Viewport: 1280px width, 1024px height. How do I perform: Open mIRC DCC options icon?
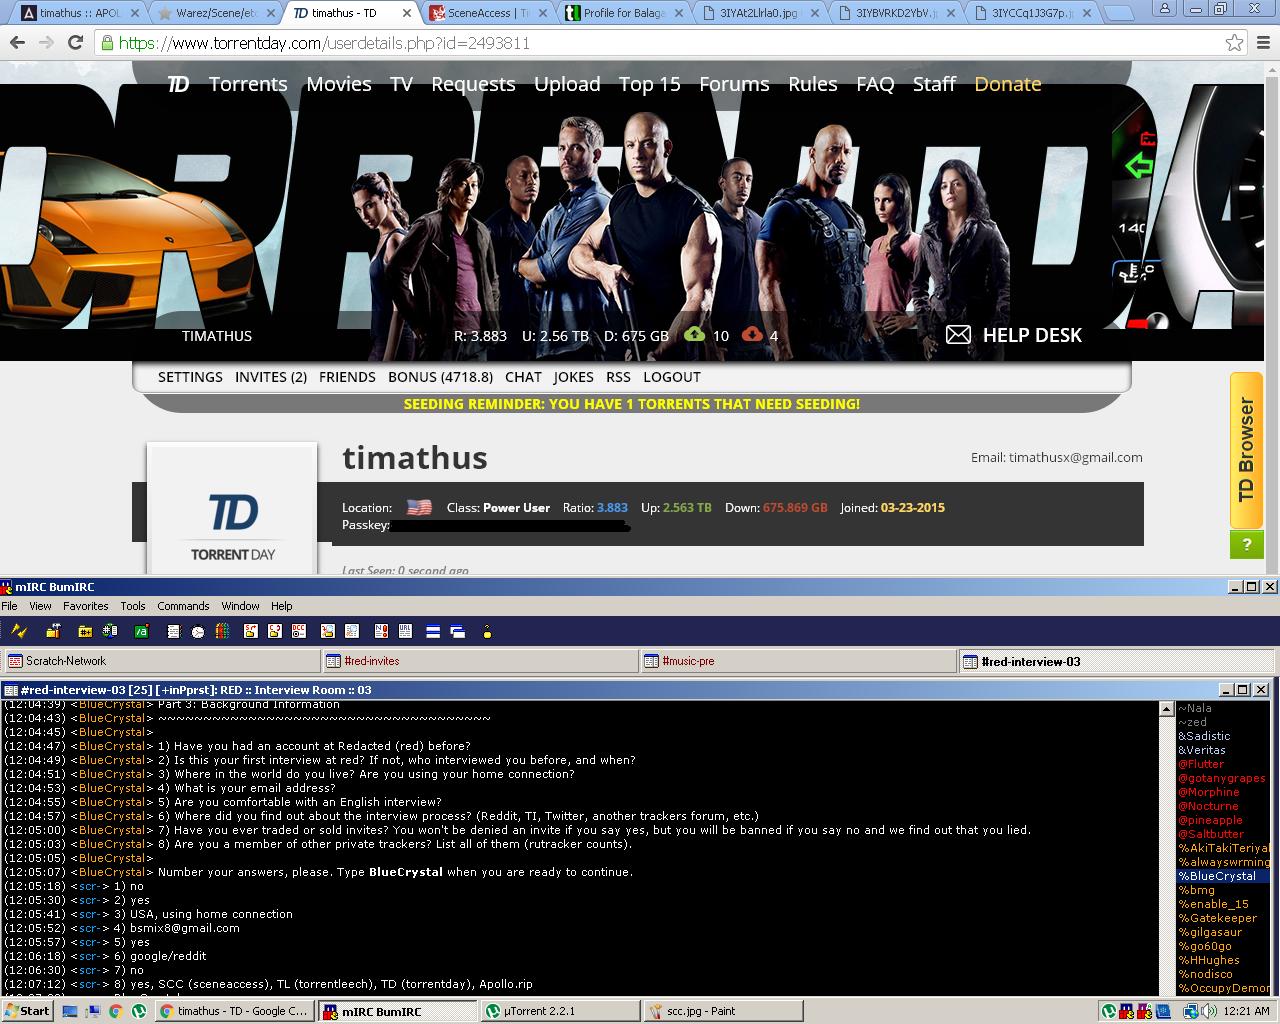coord(299,631)
